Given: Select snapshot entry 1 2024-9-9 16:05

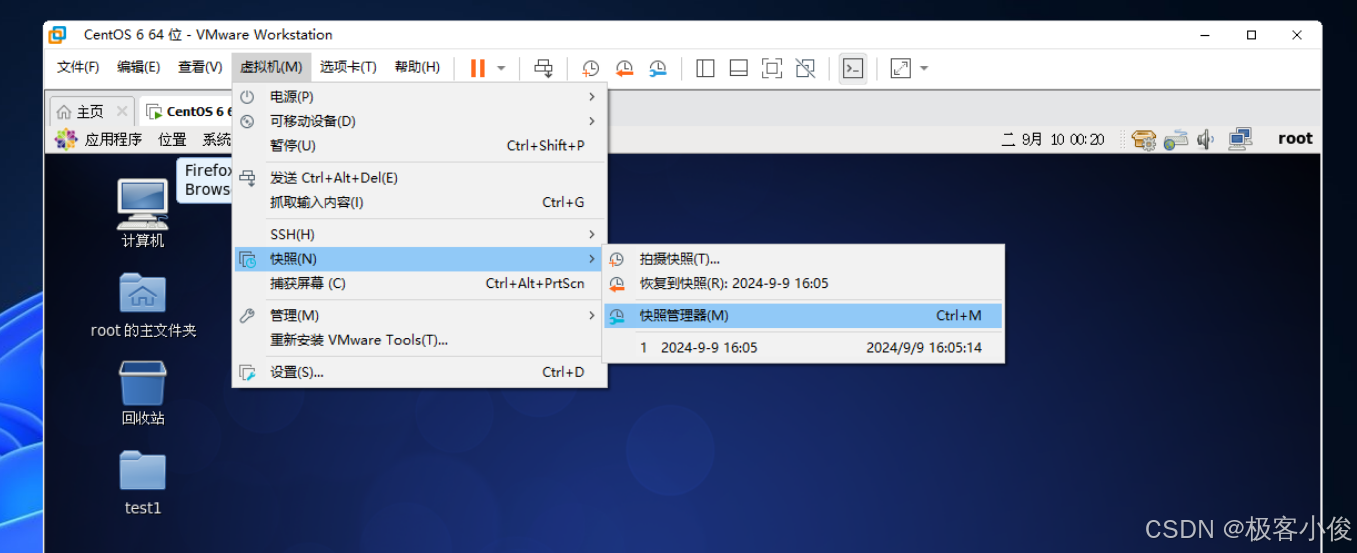Looking at the screenshot, I should 803,348.
